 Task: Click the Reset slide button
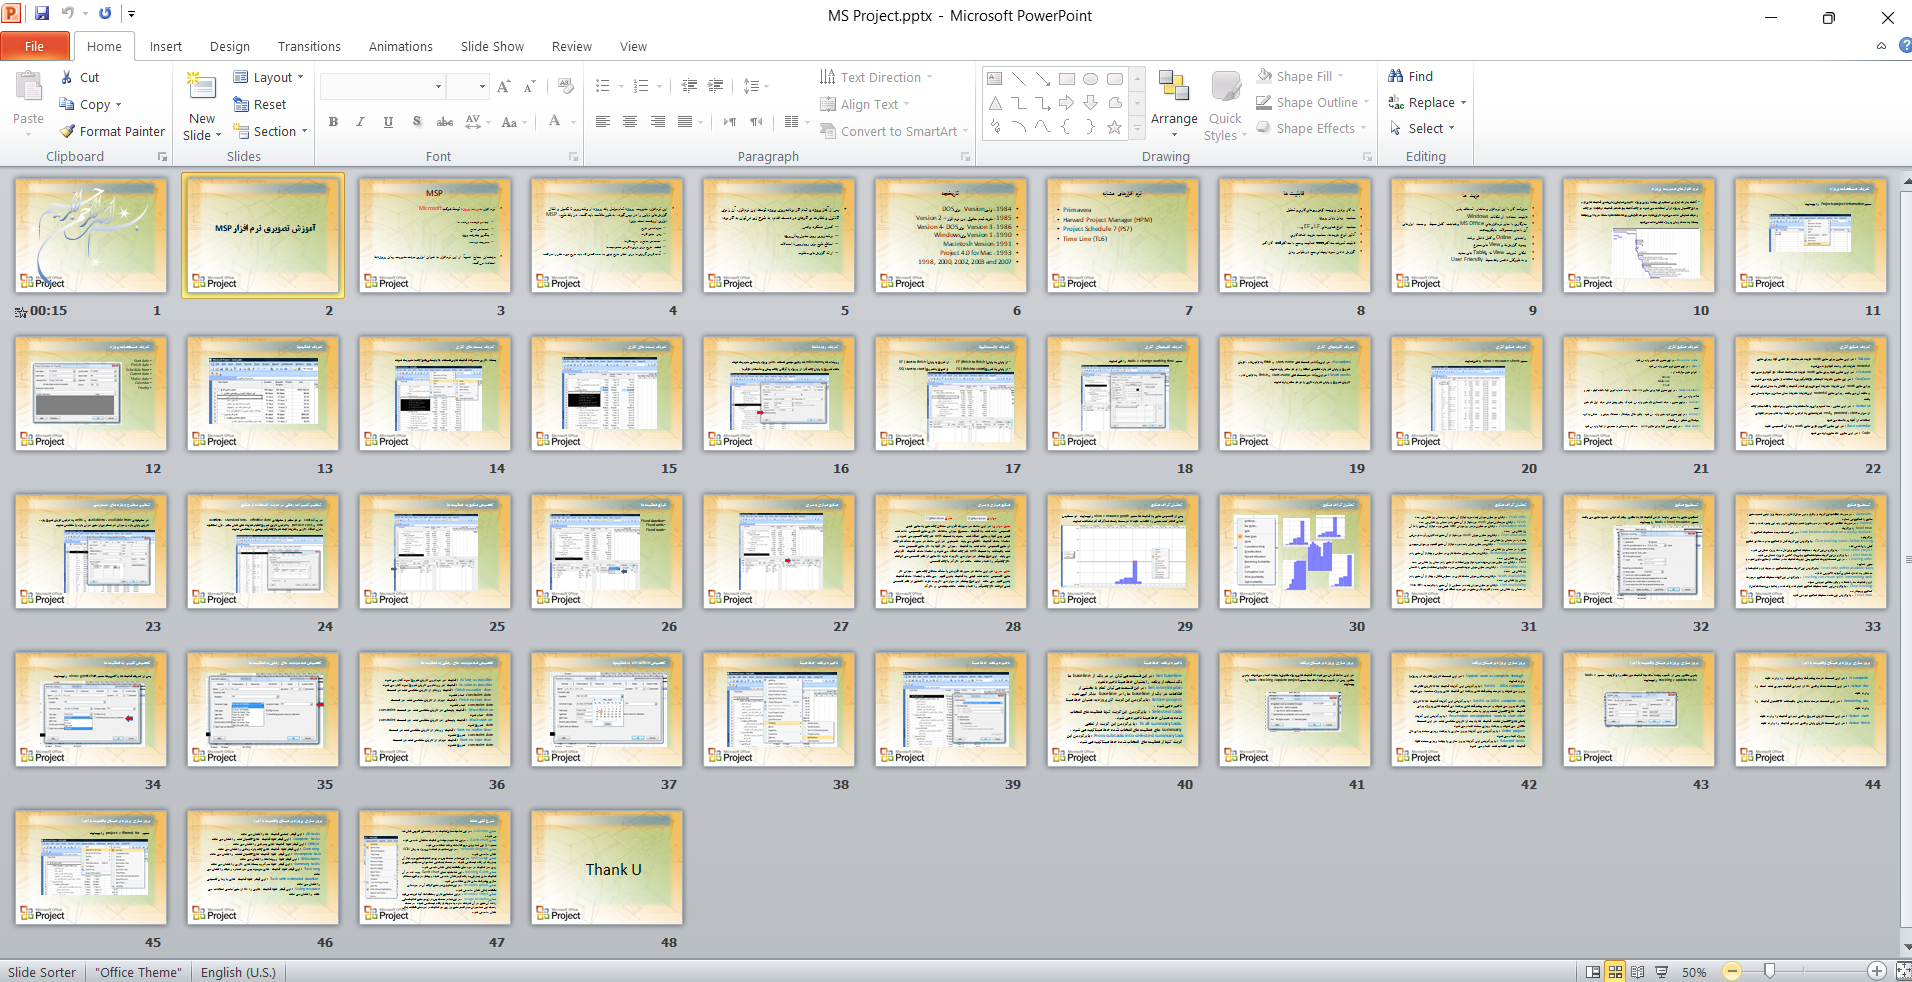260,104
